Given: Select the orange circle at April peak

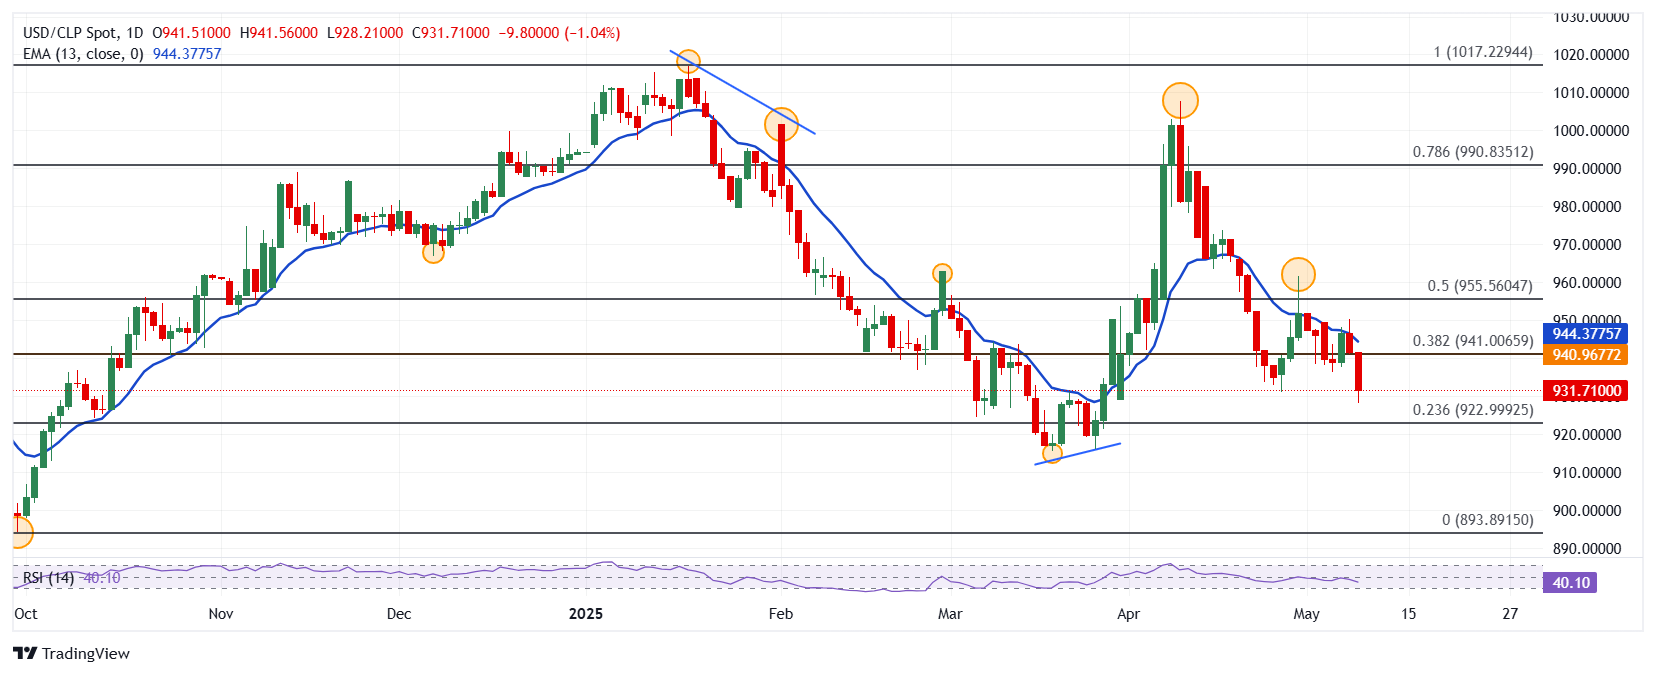Looking at the screenshot, I should 1180,101.
